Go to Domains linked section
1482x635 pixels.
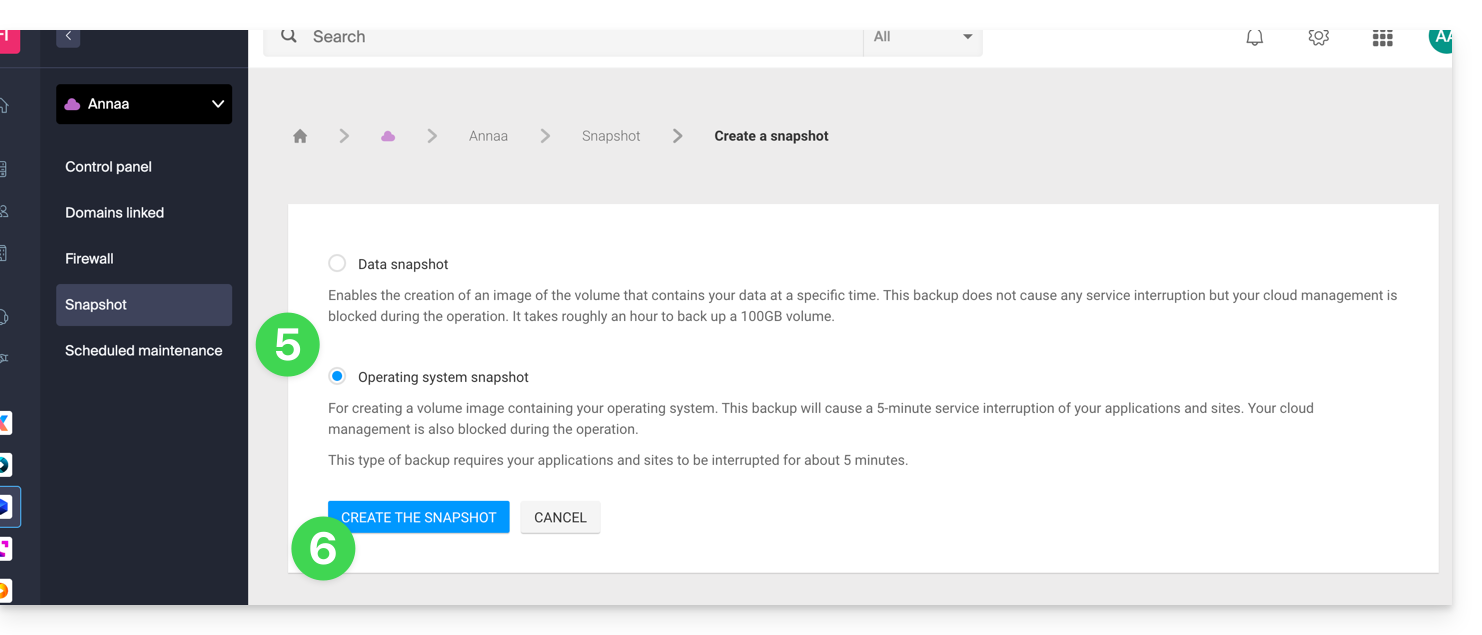click(114, 213)
